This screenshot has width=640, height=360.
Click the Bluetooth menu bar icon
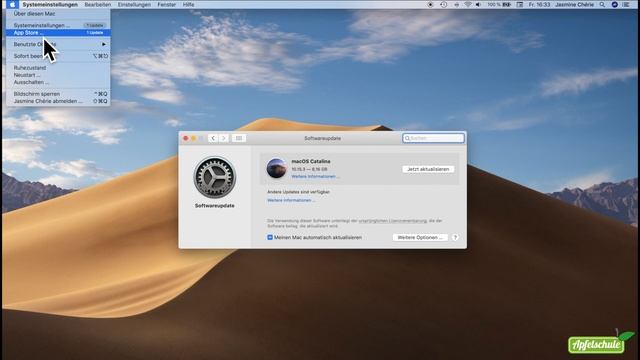coord(456,4)
